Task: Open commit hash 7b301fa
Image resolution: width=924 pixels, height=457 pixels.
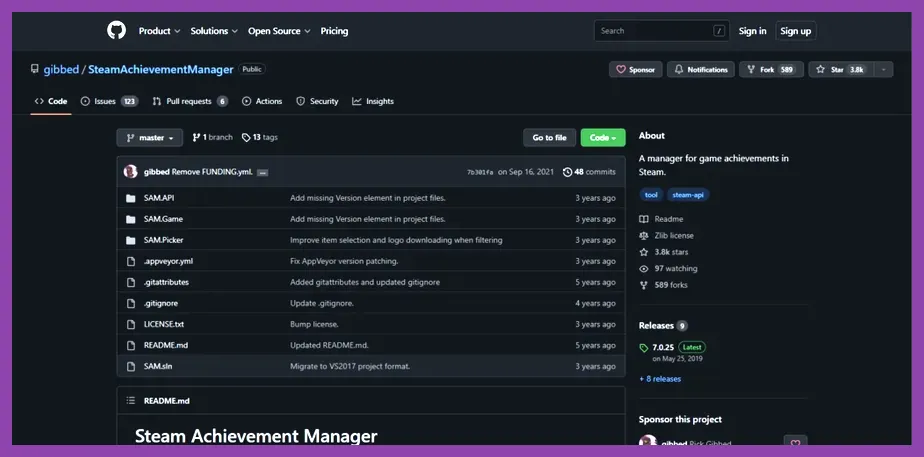Action: [x=480, y=173]
